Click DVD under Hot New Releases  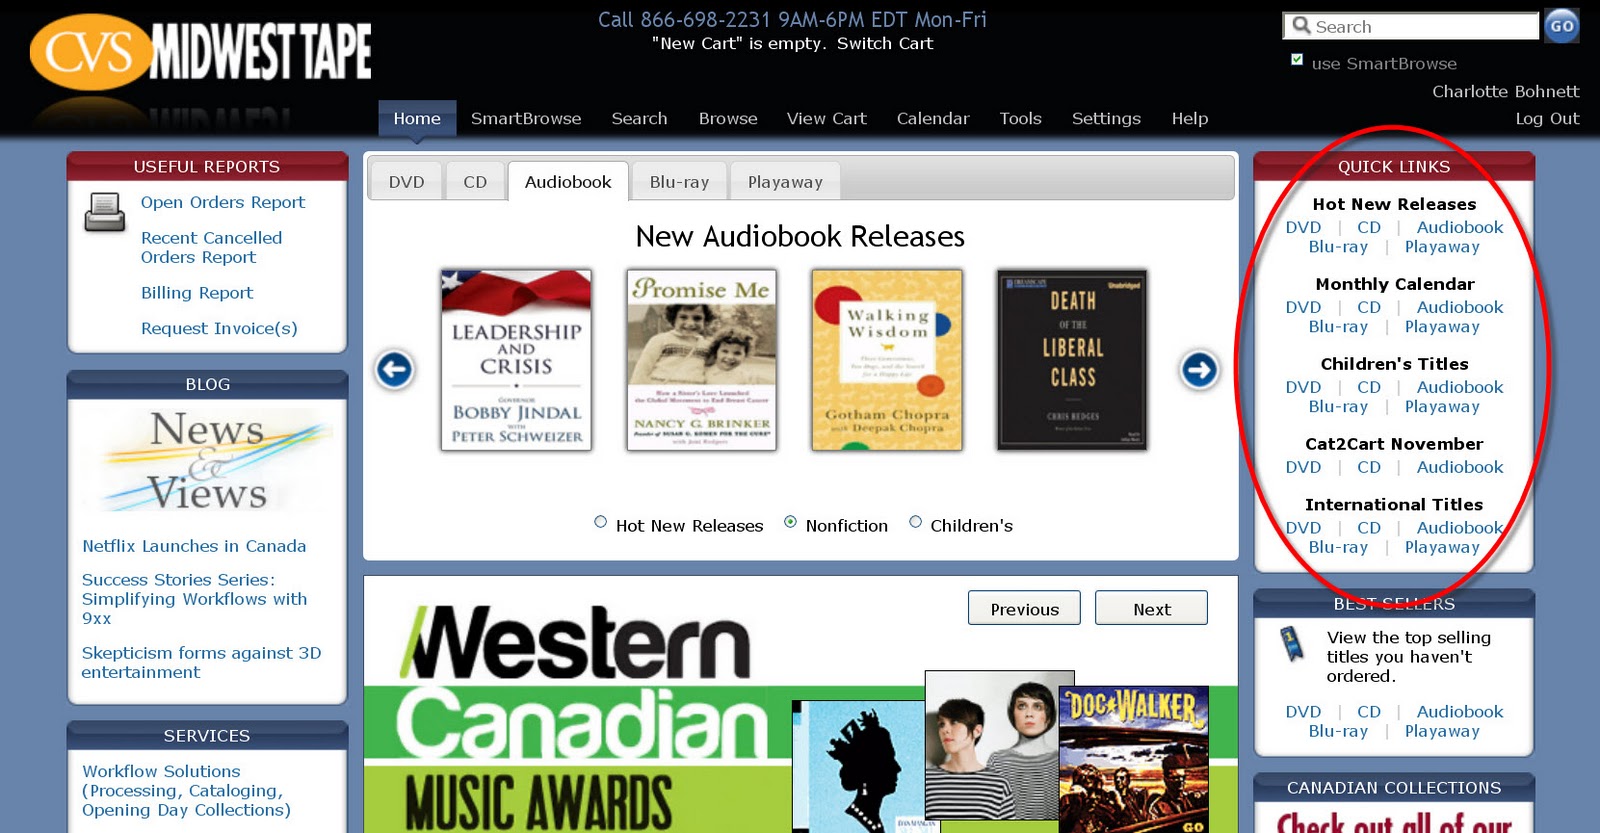pos(1303,228)
